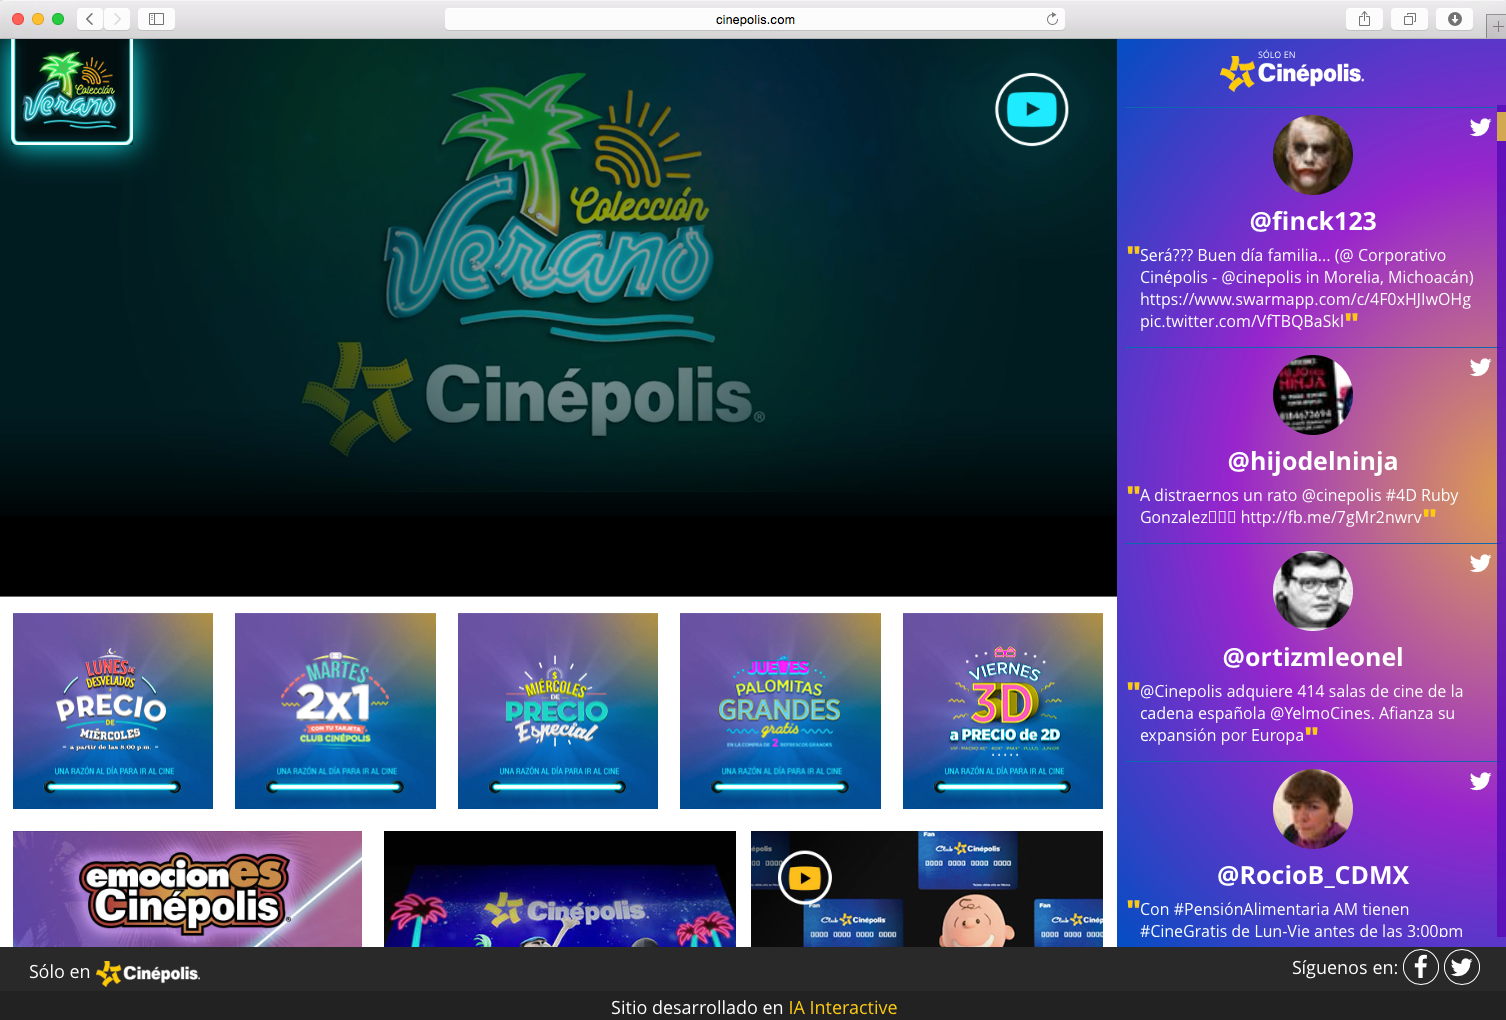Open the Colección Verano neon logo thumbnail
The height and width of the screenshot is (1020, 1506).
click(72, 92)
